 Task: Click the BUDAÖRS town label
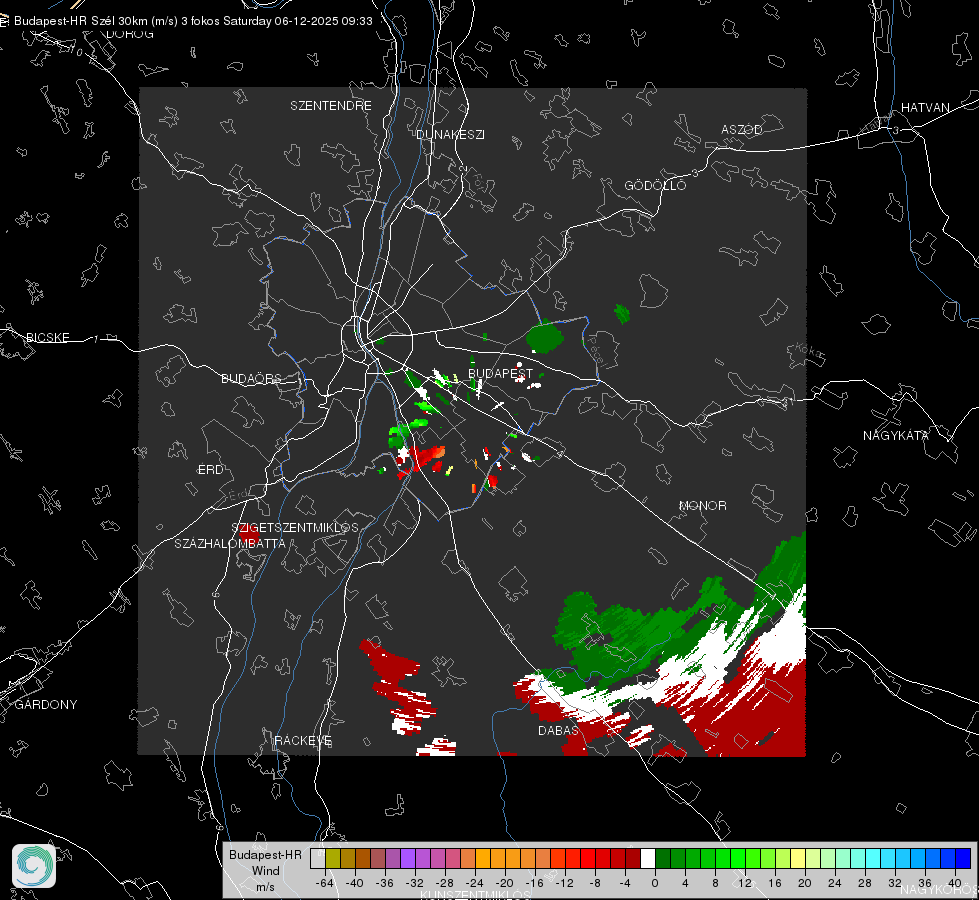pyautogui.click(x=252, y=378)
